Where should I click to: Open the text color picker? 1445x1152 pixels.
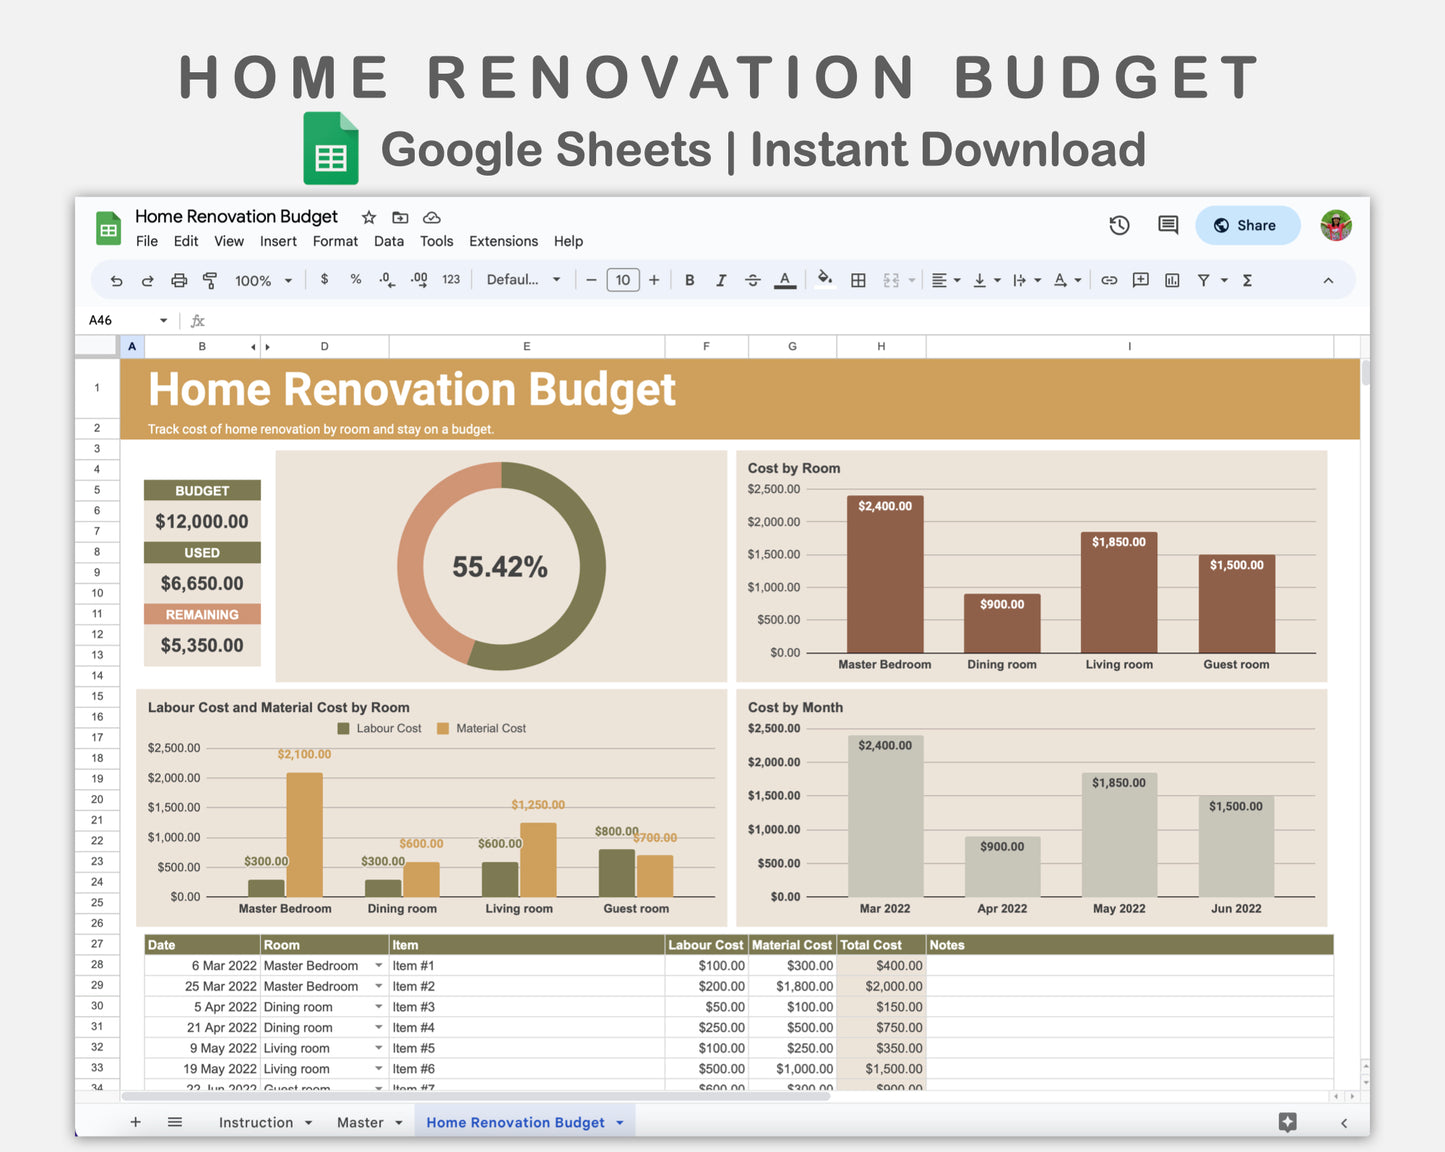[x=785, y=280]
